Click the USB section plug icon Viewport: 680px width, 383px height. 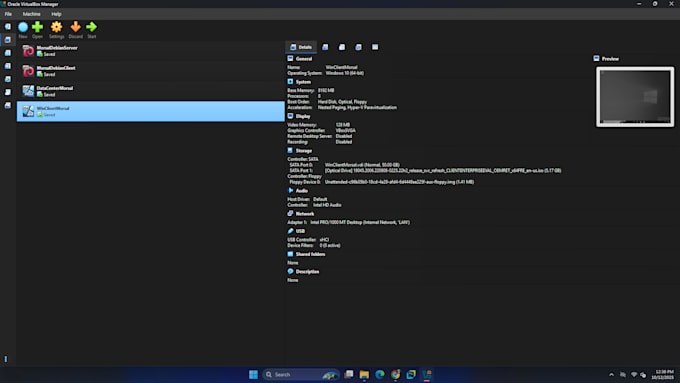(290, 231)
